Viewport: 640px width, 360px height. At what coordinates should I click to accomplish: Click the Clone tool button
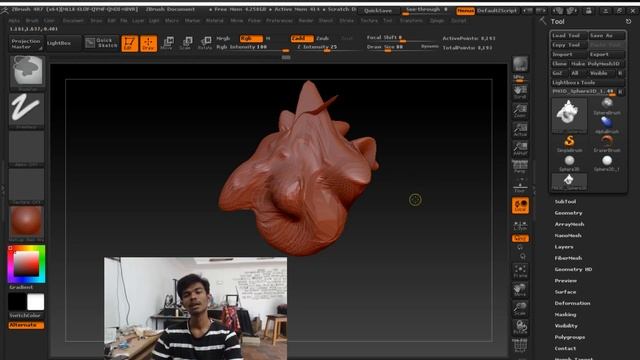point(560,64)
